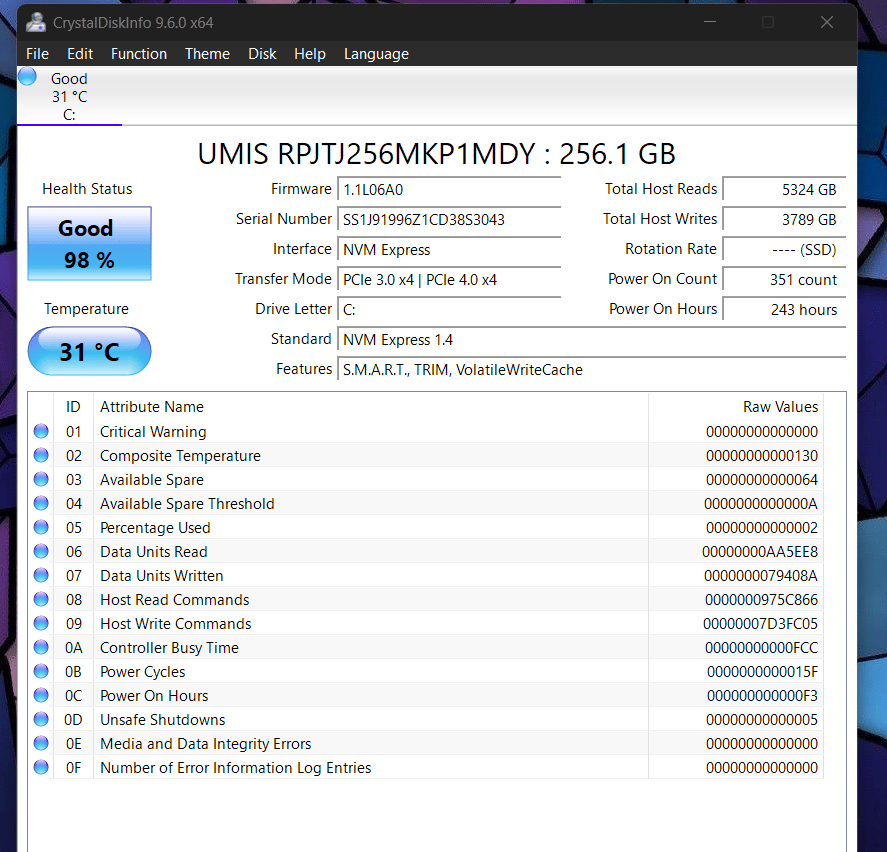Viewport: 887px width, 852px height.
Task: Click the Serial Number field
Action: (449, 219)
